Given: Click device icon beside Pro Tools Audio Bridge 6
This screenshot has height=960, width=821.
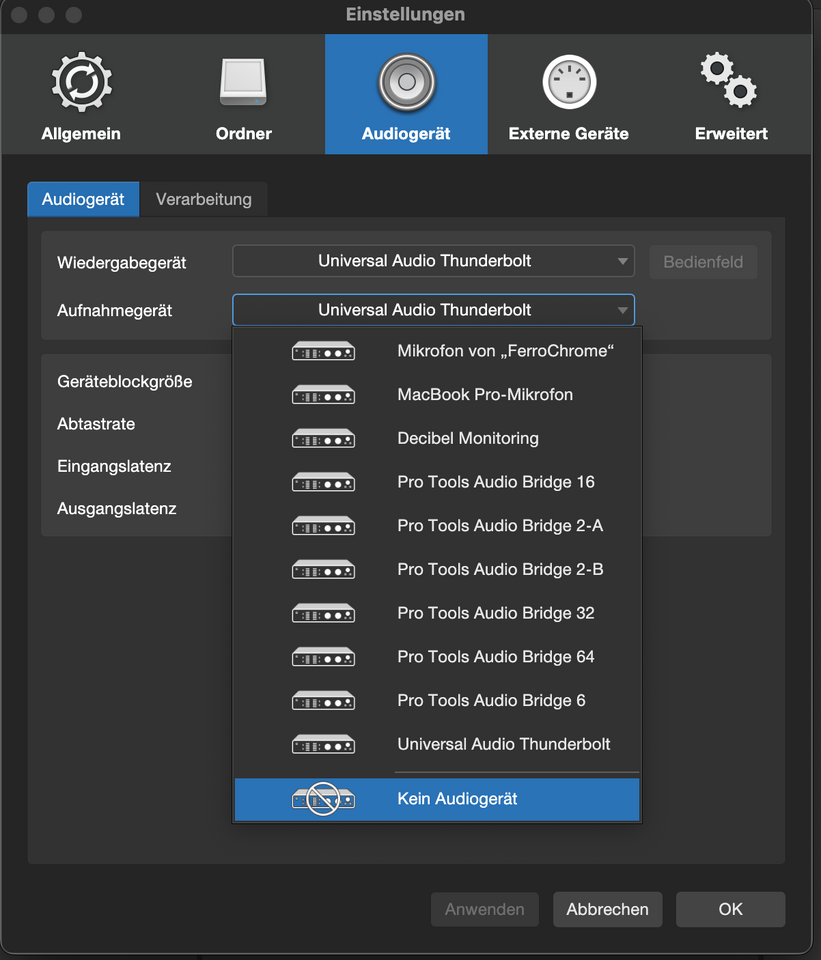Looking at the screenshot, I should coord(323,701).
